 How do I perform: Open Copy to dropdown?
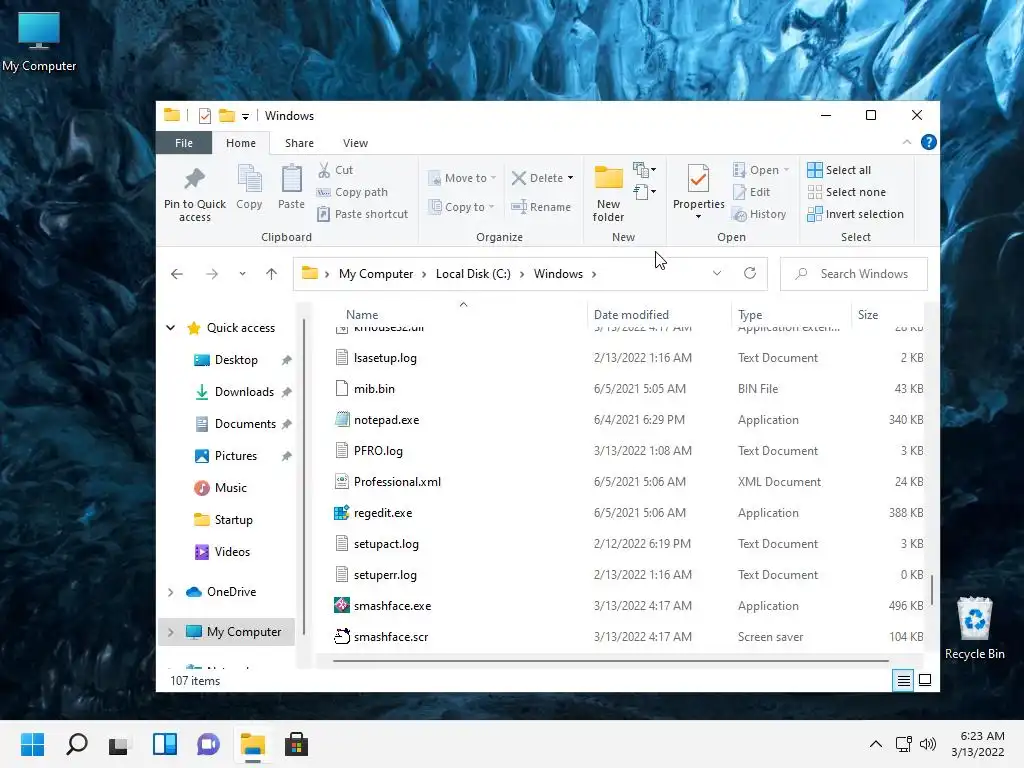click(x=461, y=207)
